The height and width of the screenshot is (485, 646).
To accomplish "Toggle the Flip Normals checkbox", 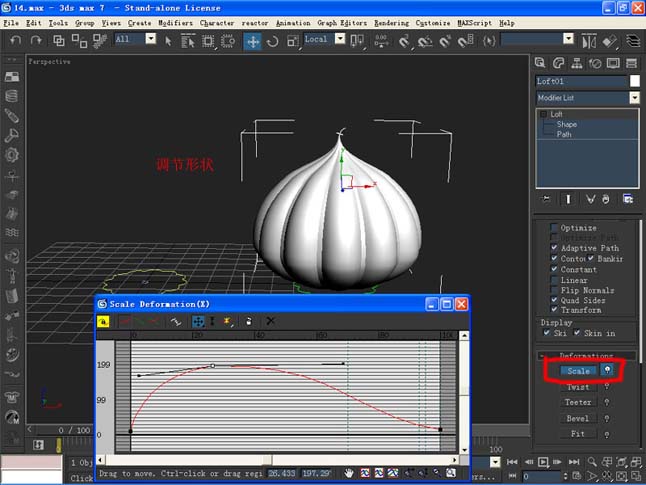I will 554,290.
